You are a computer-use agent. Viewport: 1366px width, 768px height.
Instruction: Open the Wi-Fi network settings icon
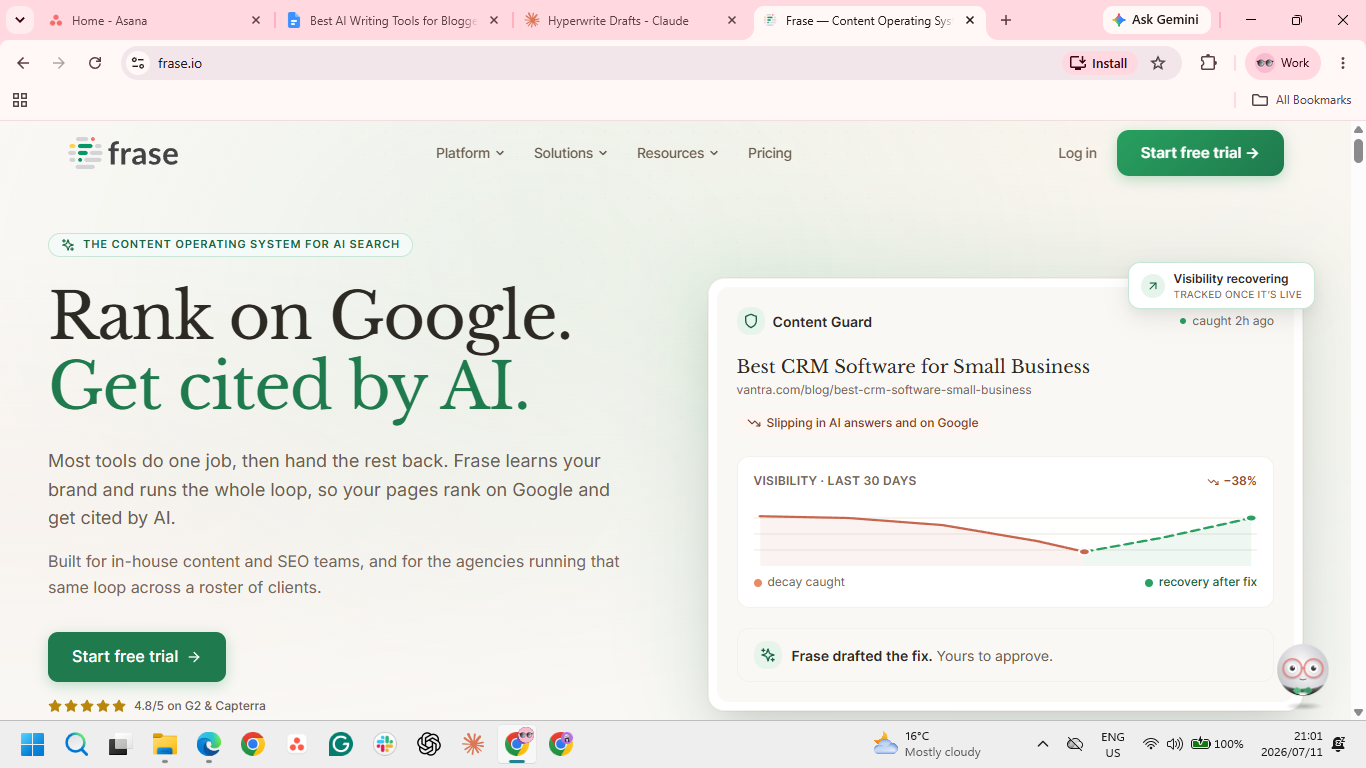pyautogui.click(x=1151, y=744)
